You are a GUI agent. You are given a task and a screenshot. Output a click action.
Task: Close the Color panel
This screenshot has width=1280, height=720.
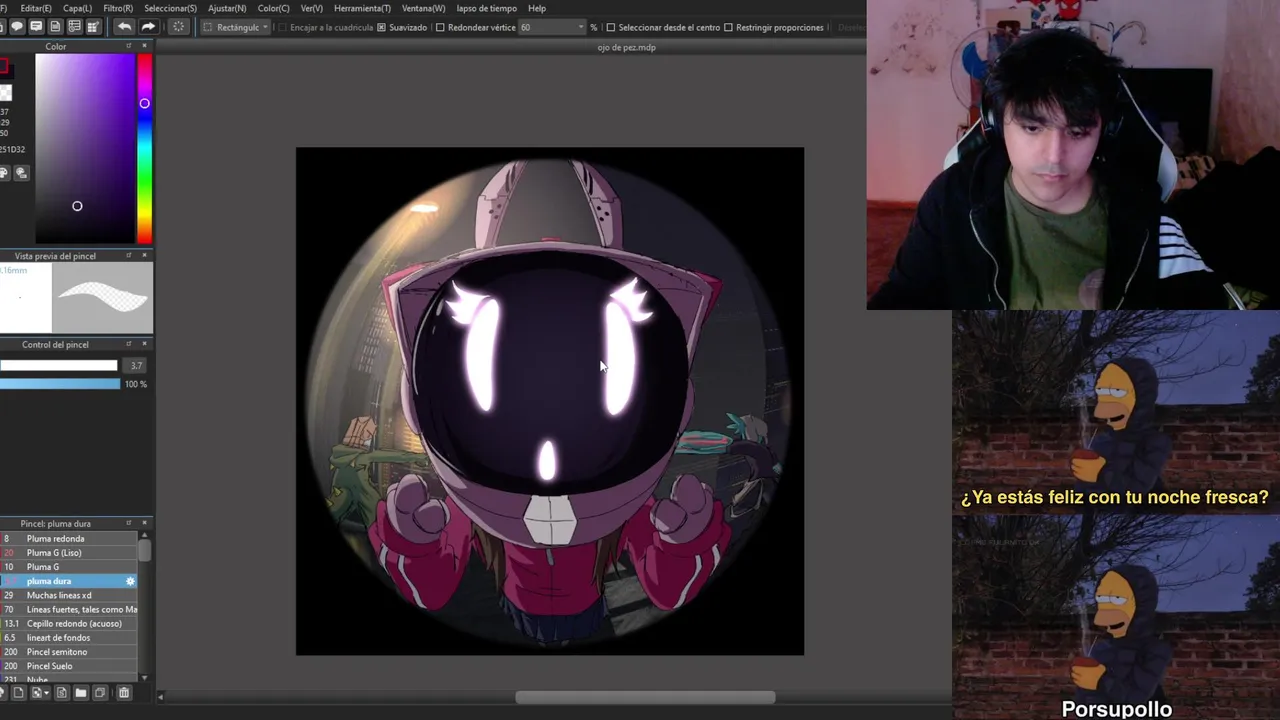click(144, 46)
